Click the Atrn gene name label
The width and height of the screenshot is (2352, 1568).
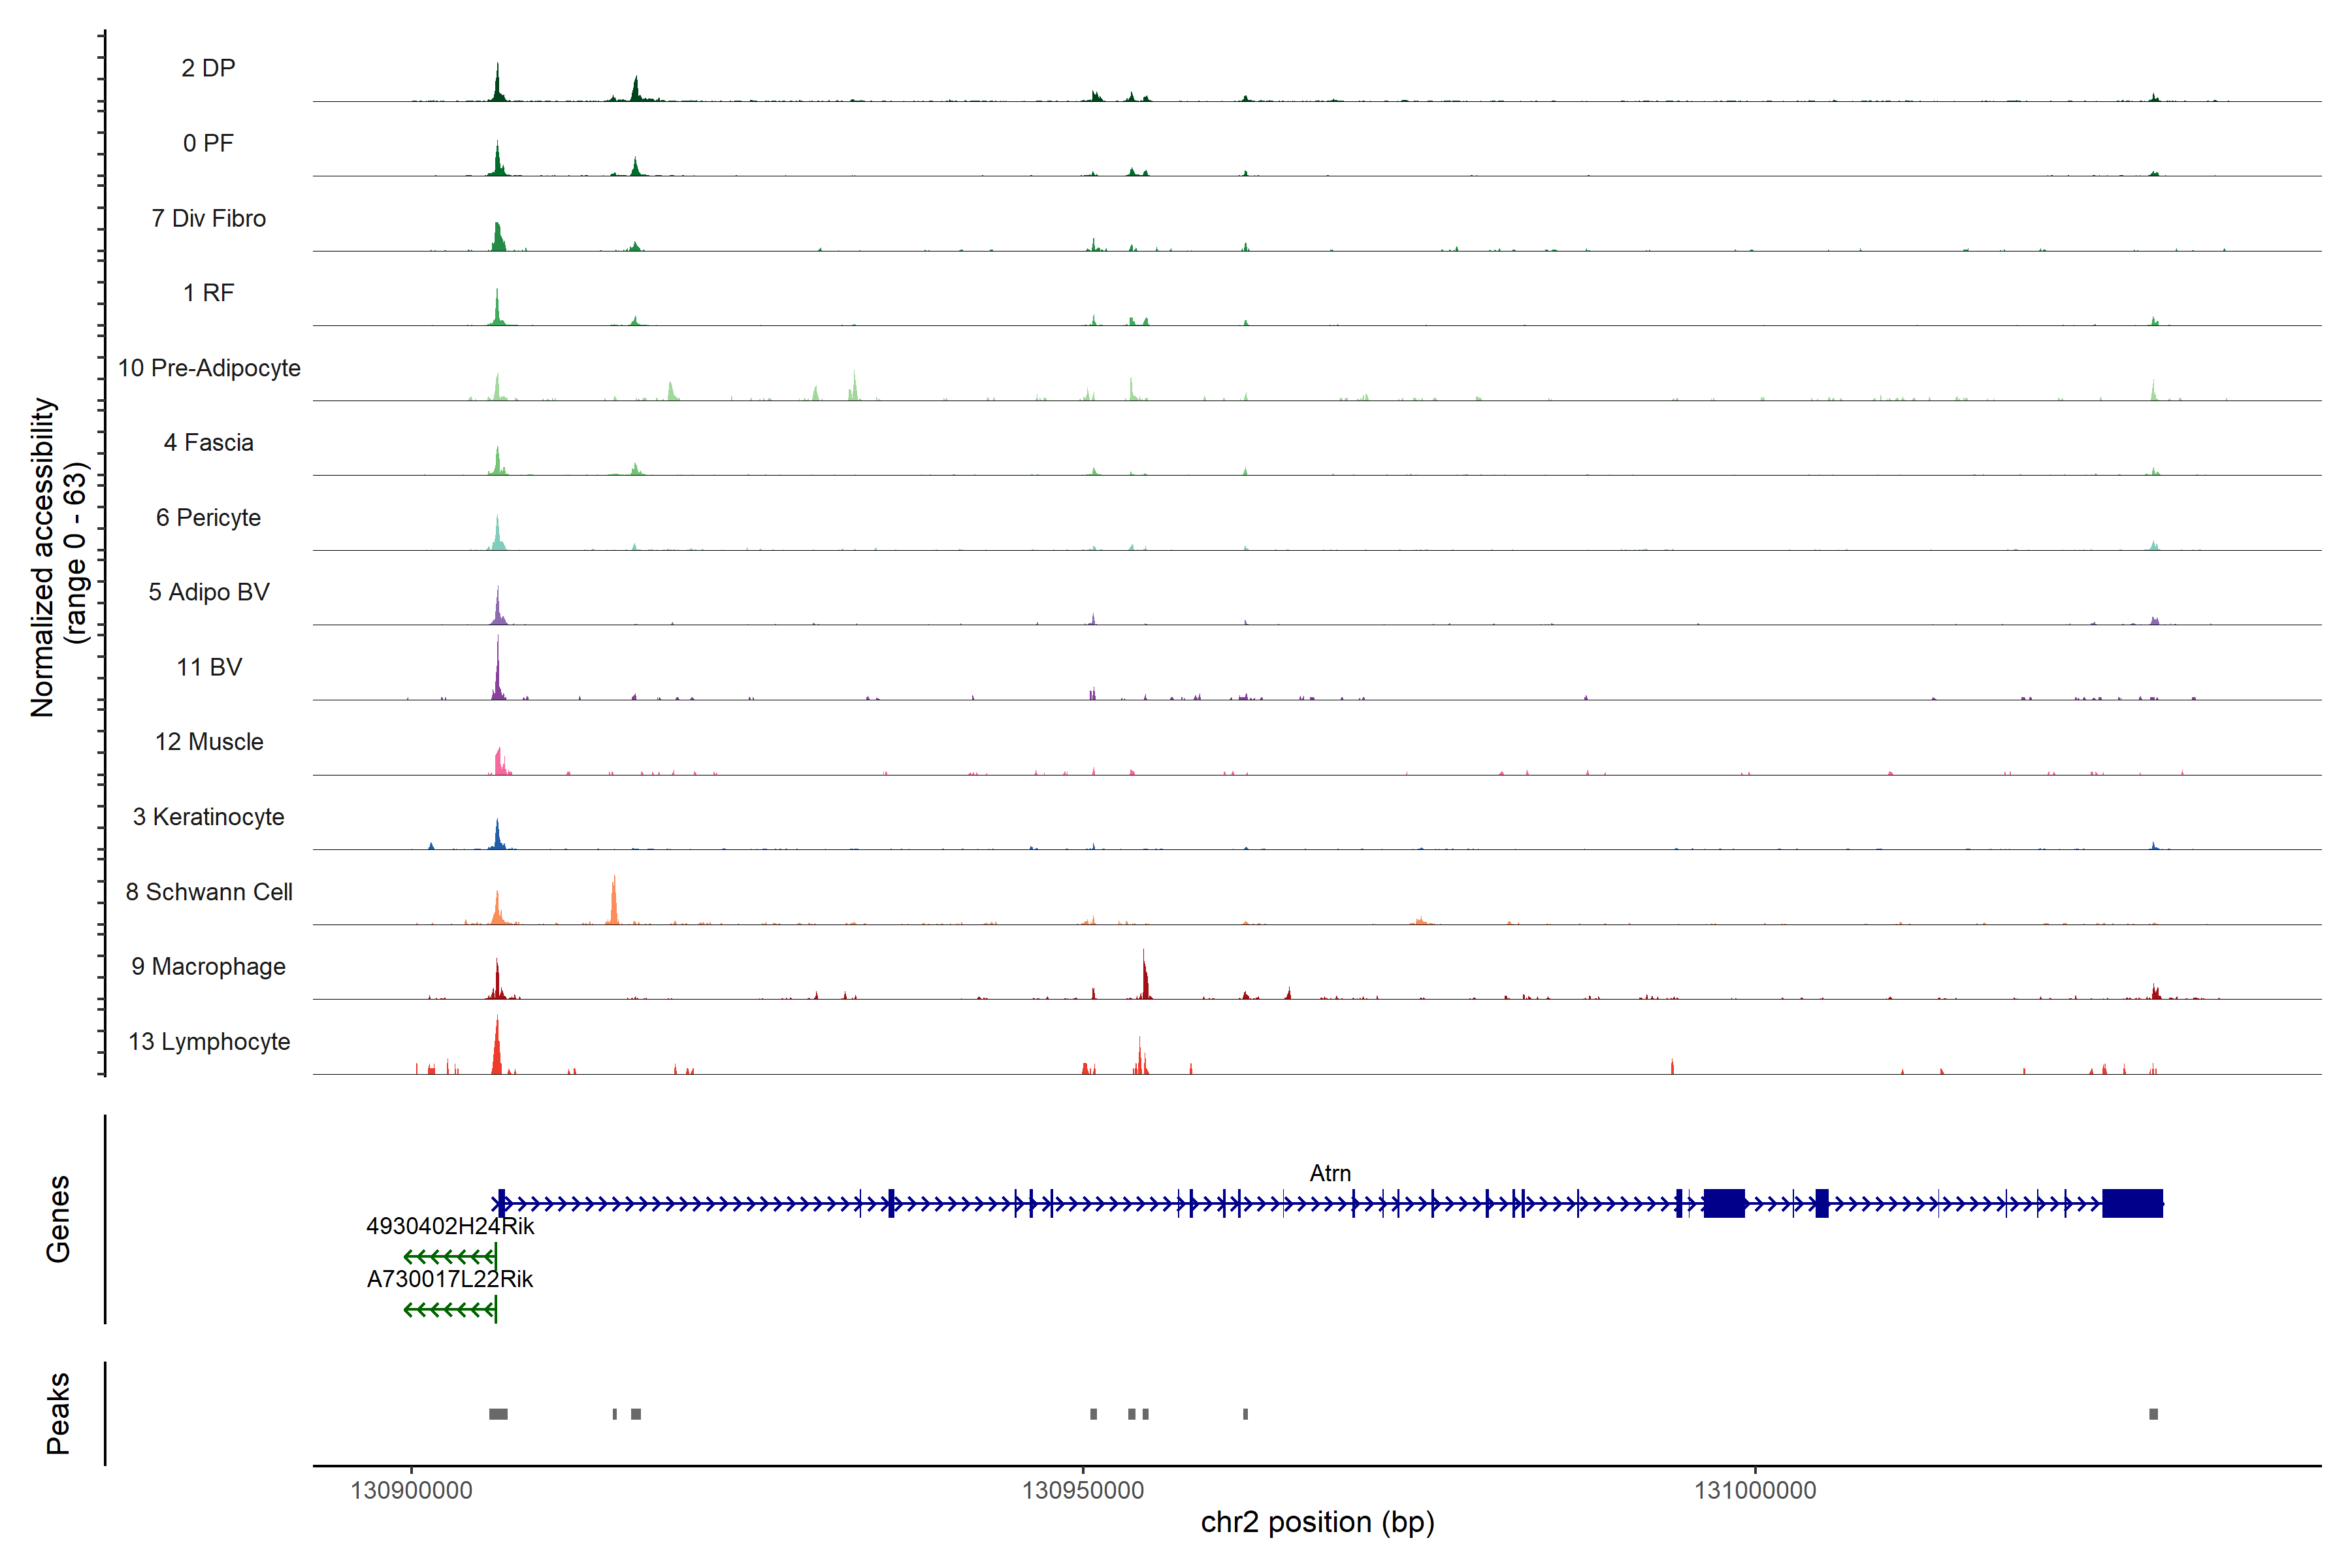tap(1330, 1173)
